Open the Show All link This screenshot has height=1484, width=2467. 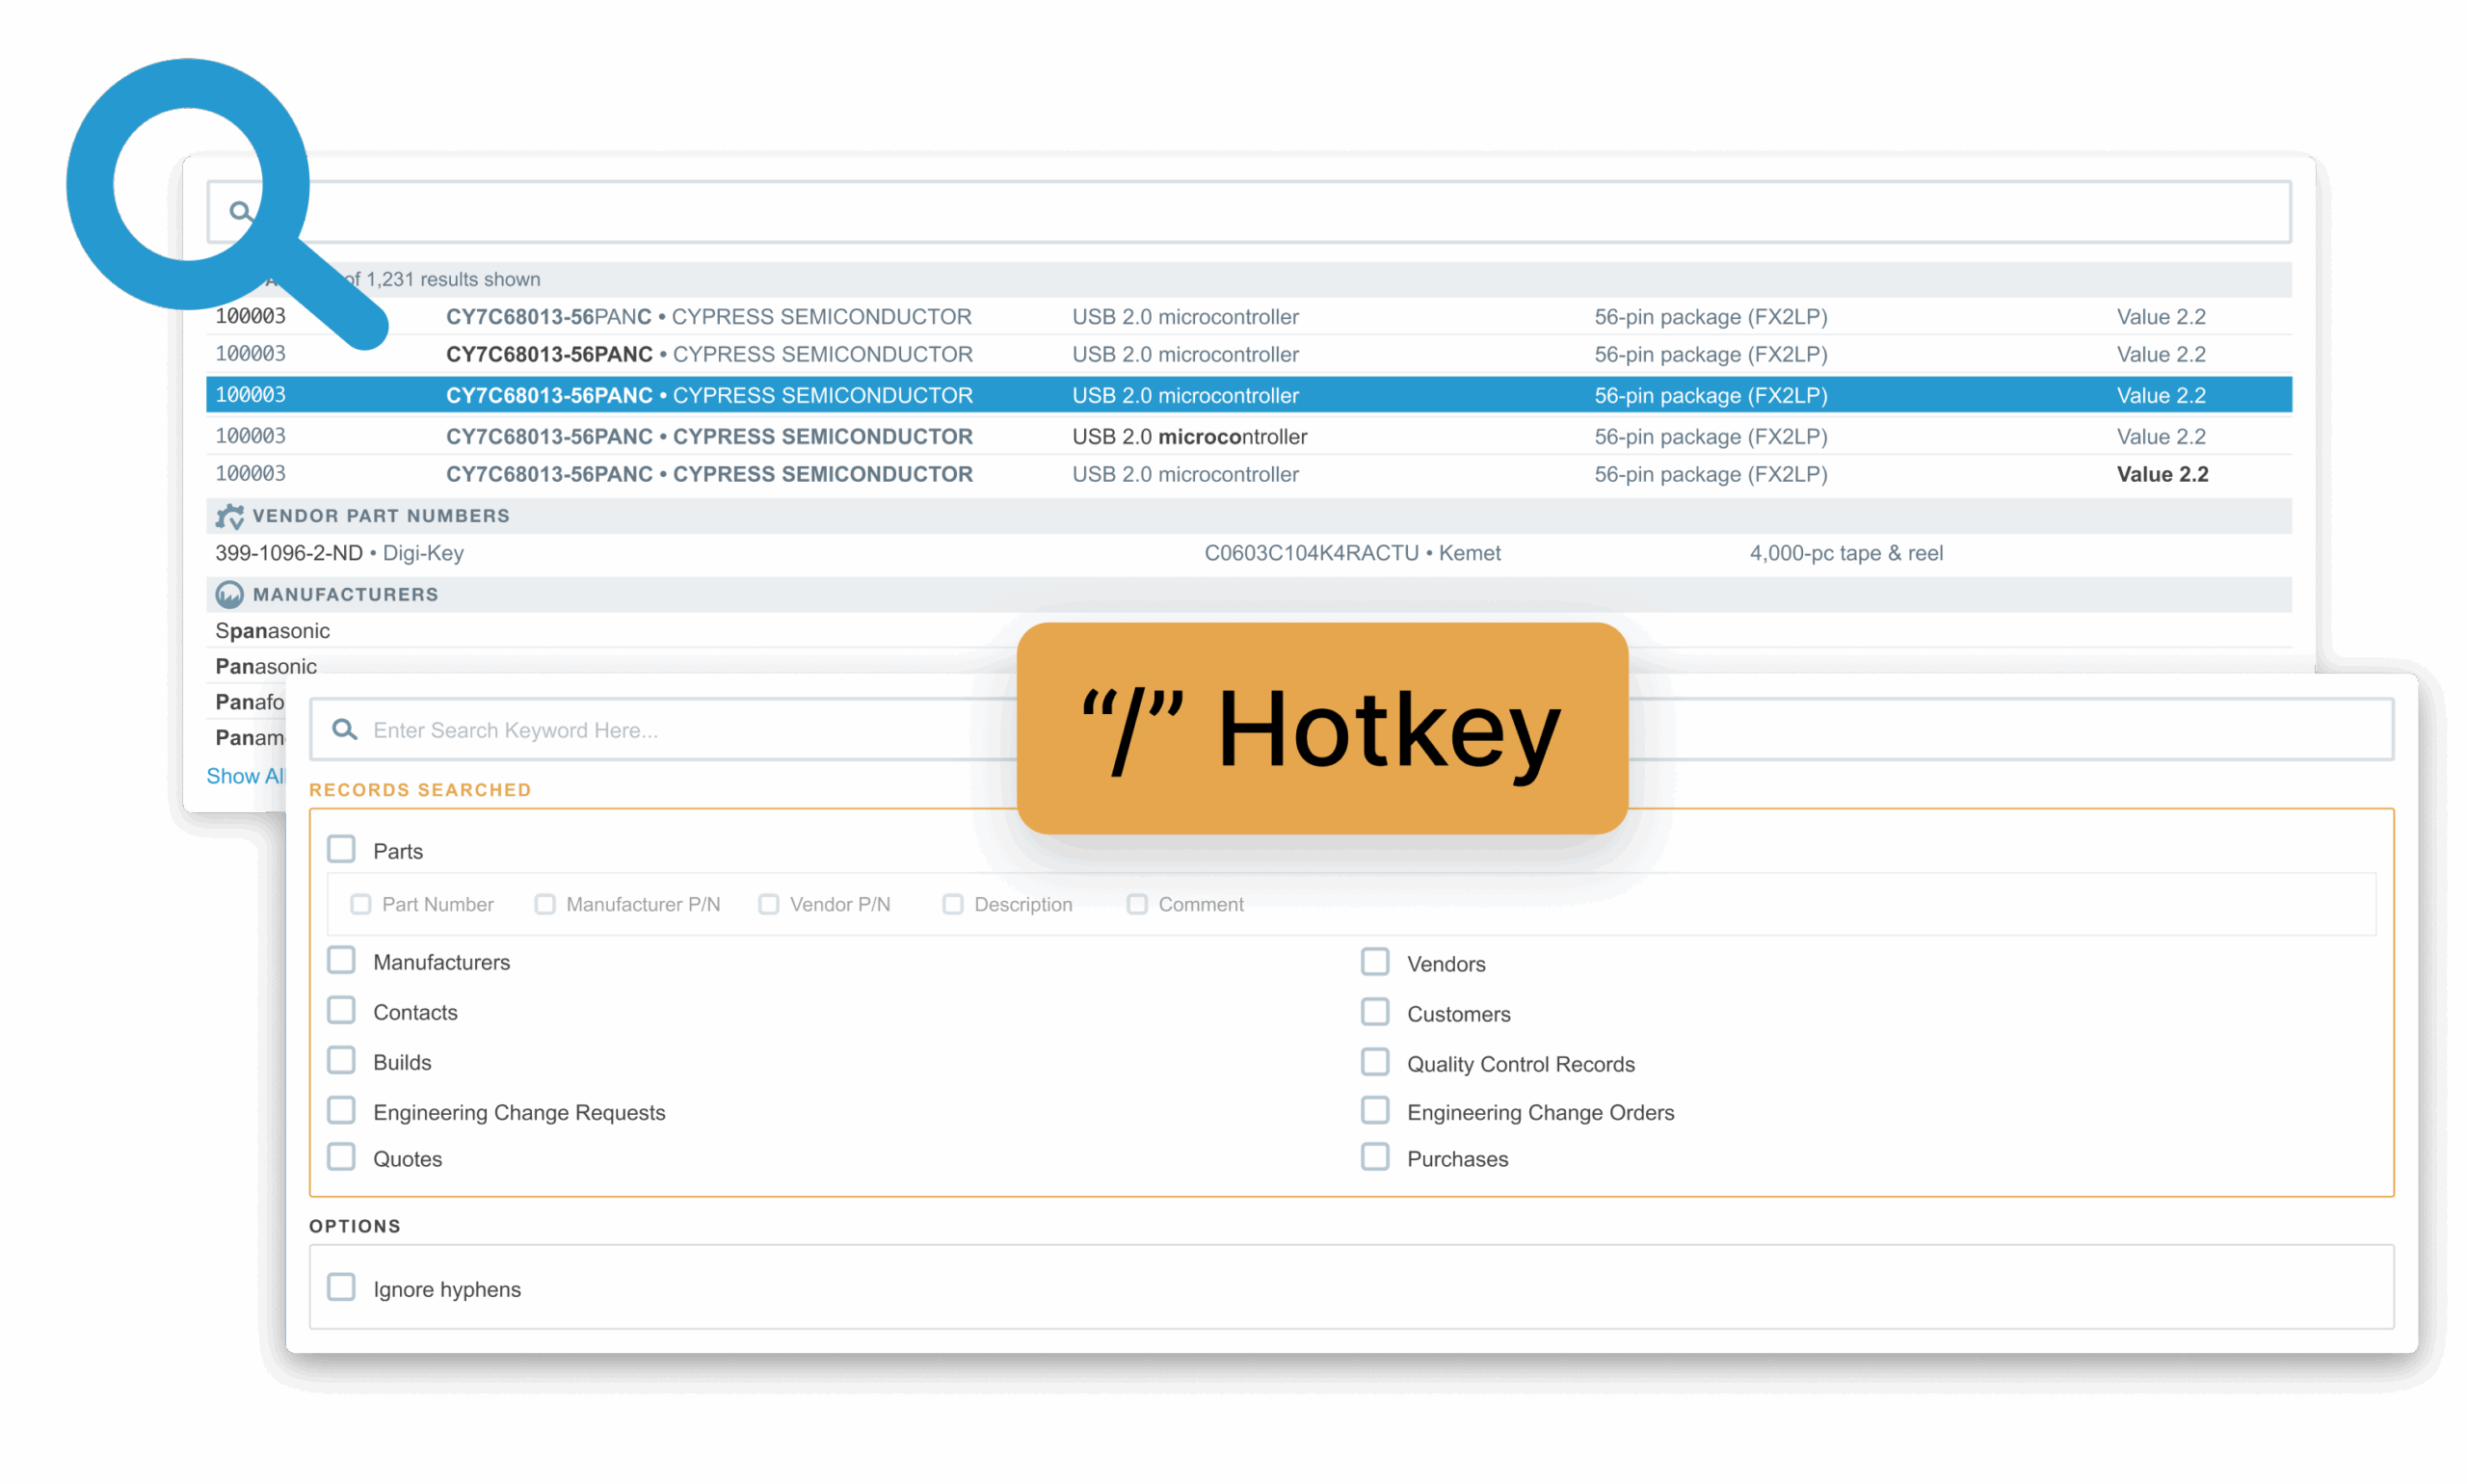tap(245, 776)
